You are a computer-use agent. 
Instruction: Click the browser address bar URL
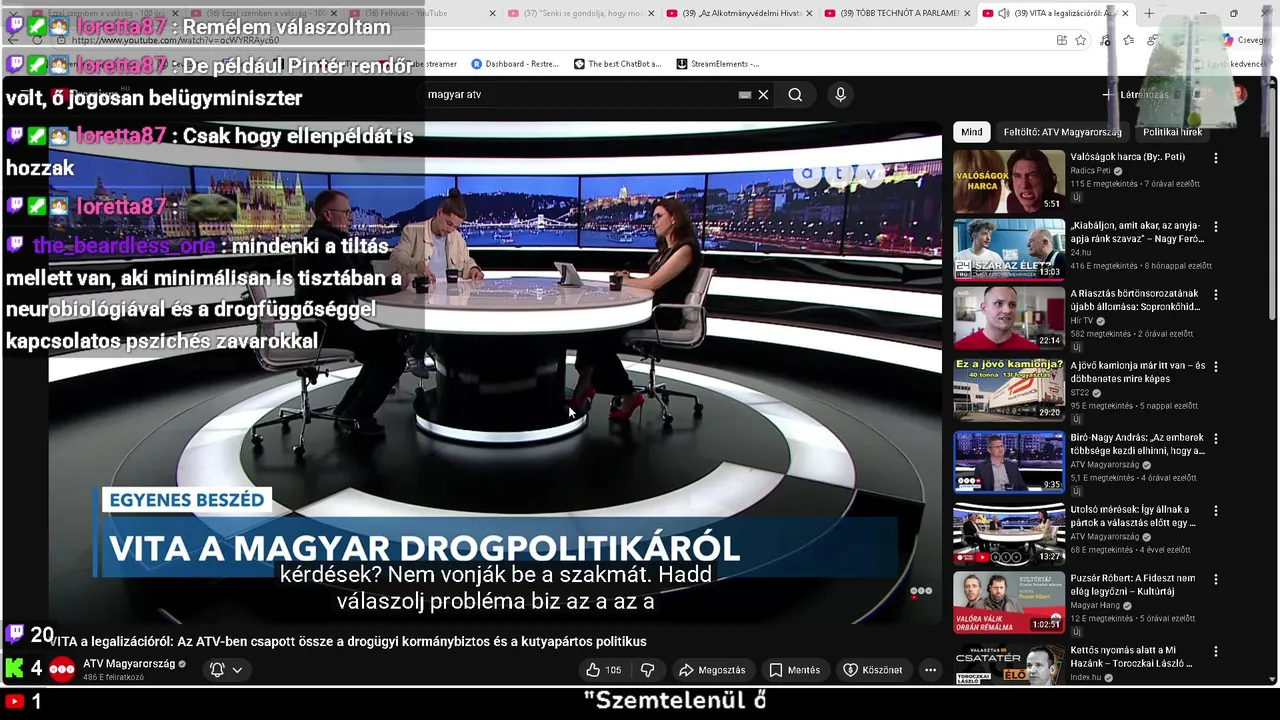[x=176, y=41]
